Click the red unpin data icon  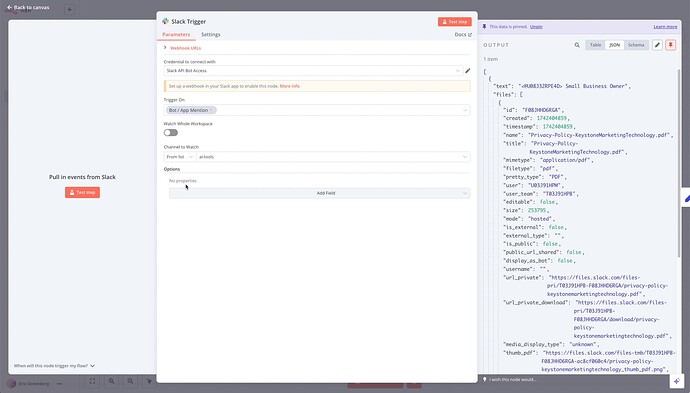tap(671, 45)
